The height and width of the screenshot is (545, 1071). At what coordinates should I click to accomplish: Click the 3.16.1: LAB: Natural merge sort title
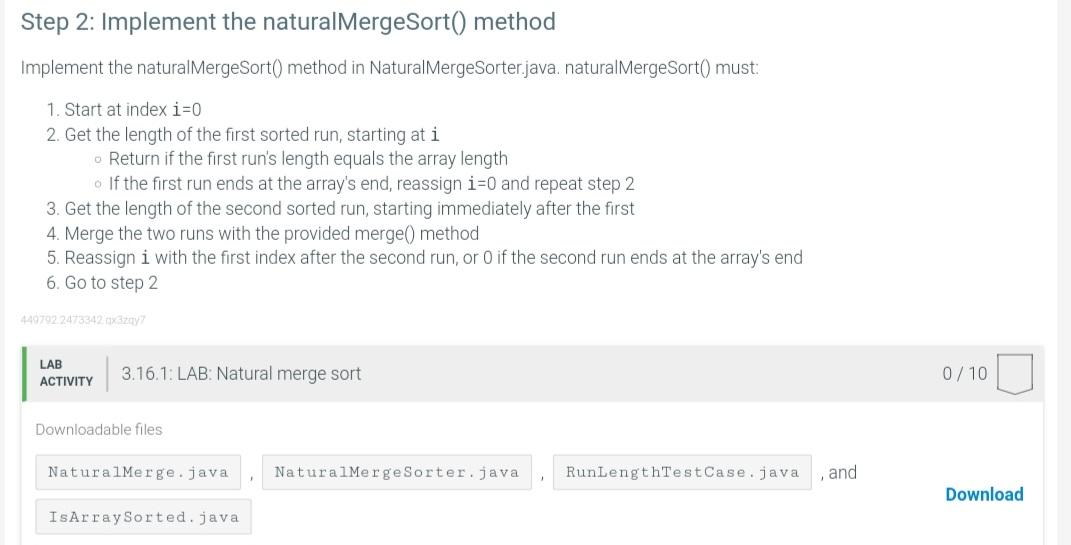pos(241,374)
